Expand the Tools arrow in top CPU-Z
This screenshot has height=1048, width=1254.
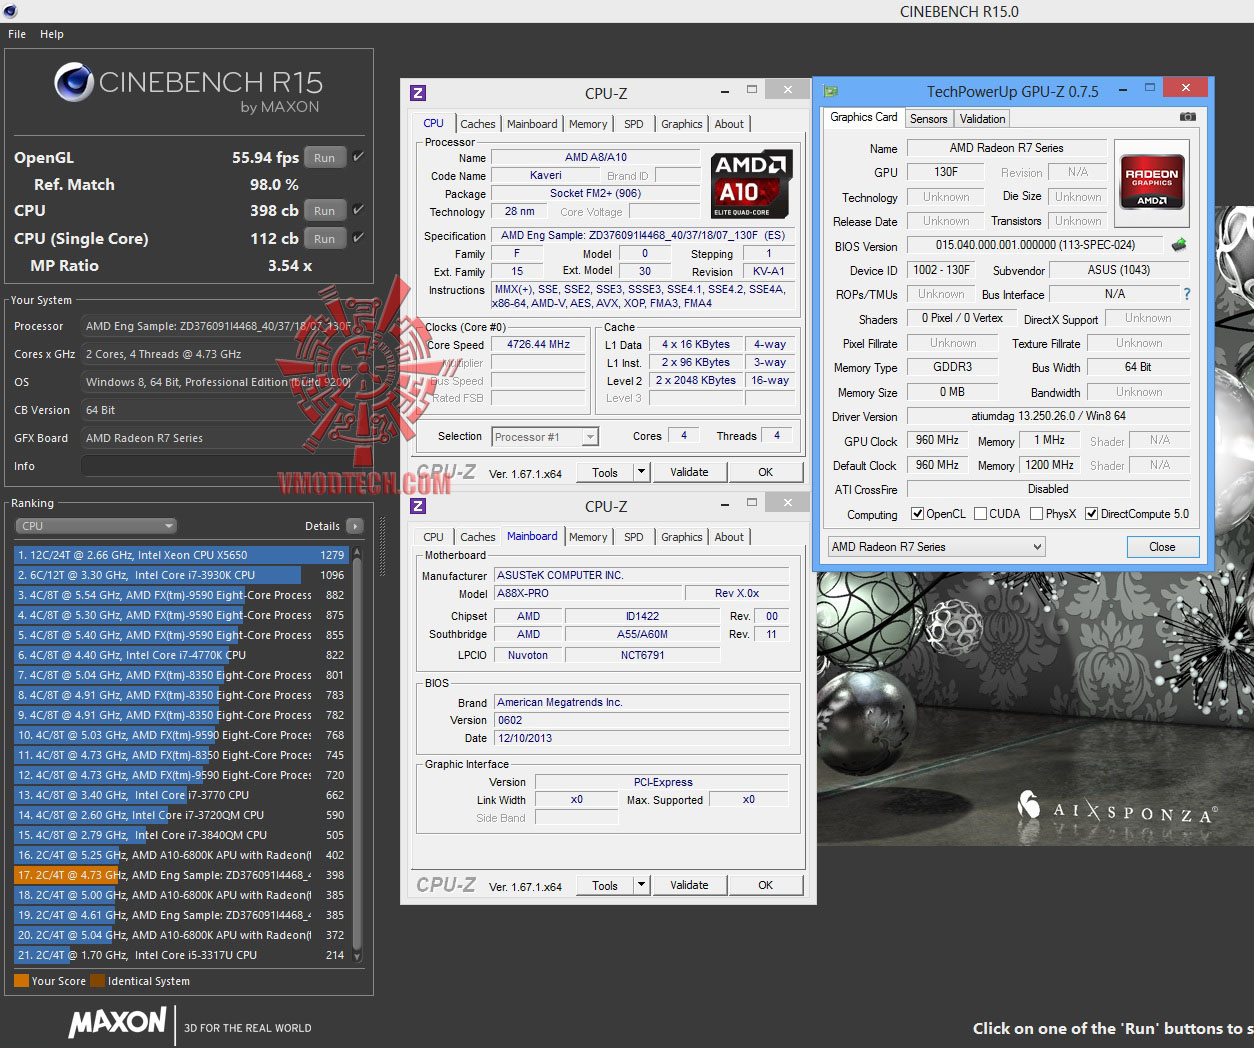coord(641,472)
